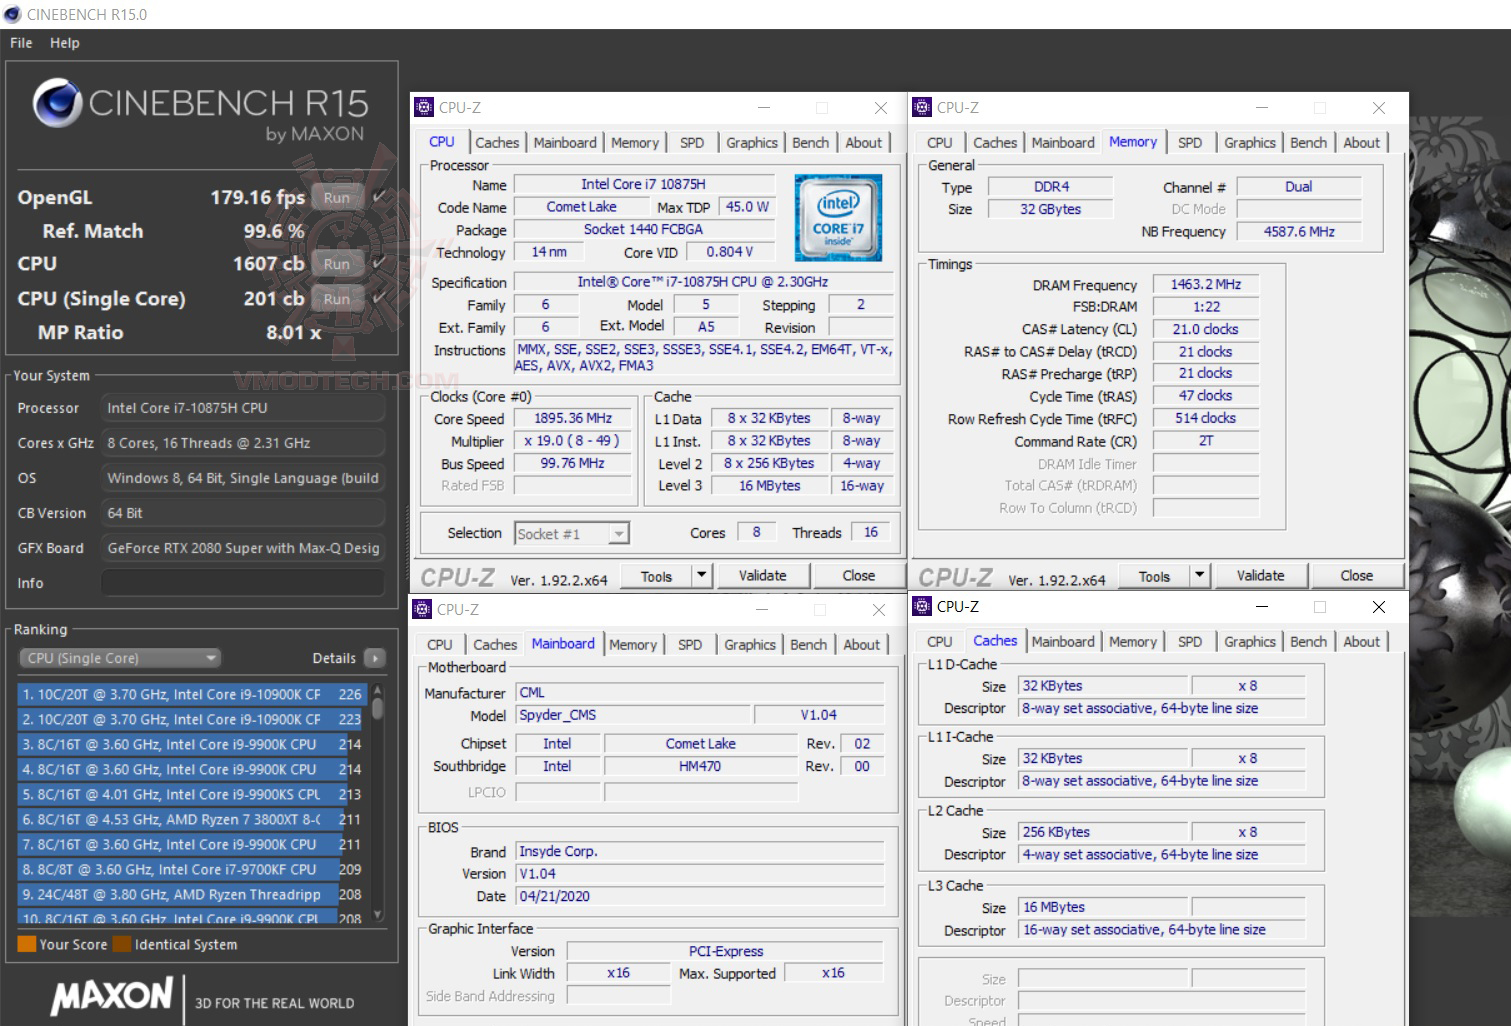
Task: Expand the Tools arrow in the CPU tab window
Action: 702,575
